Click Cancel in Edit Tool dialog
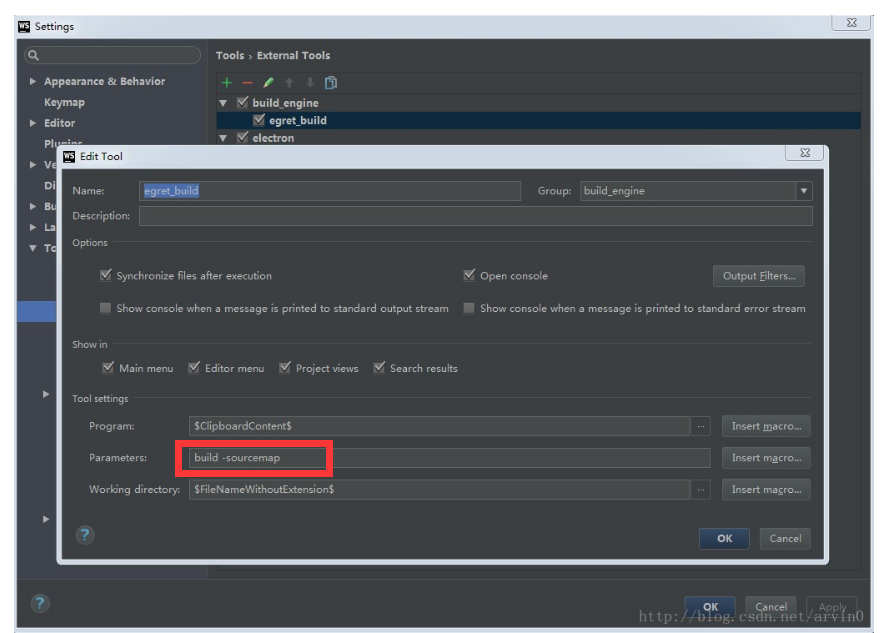883x633 pixels. click(785, 538)
